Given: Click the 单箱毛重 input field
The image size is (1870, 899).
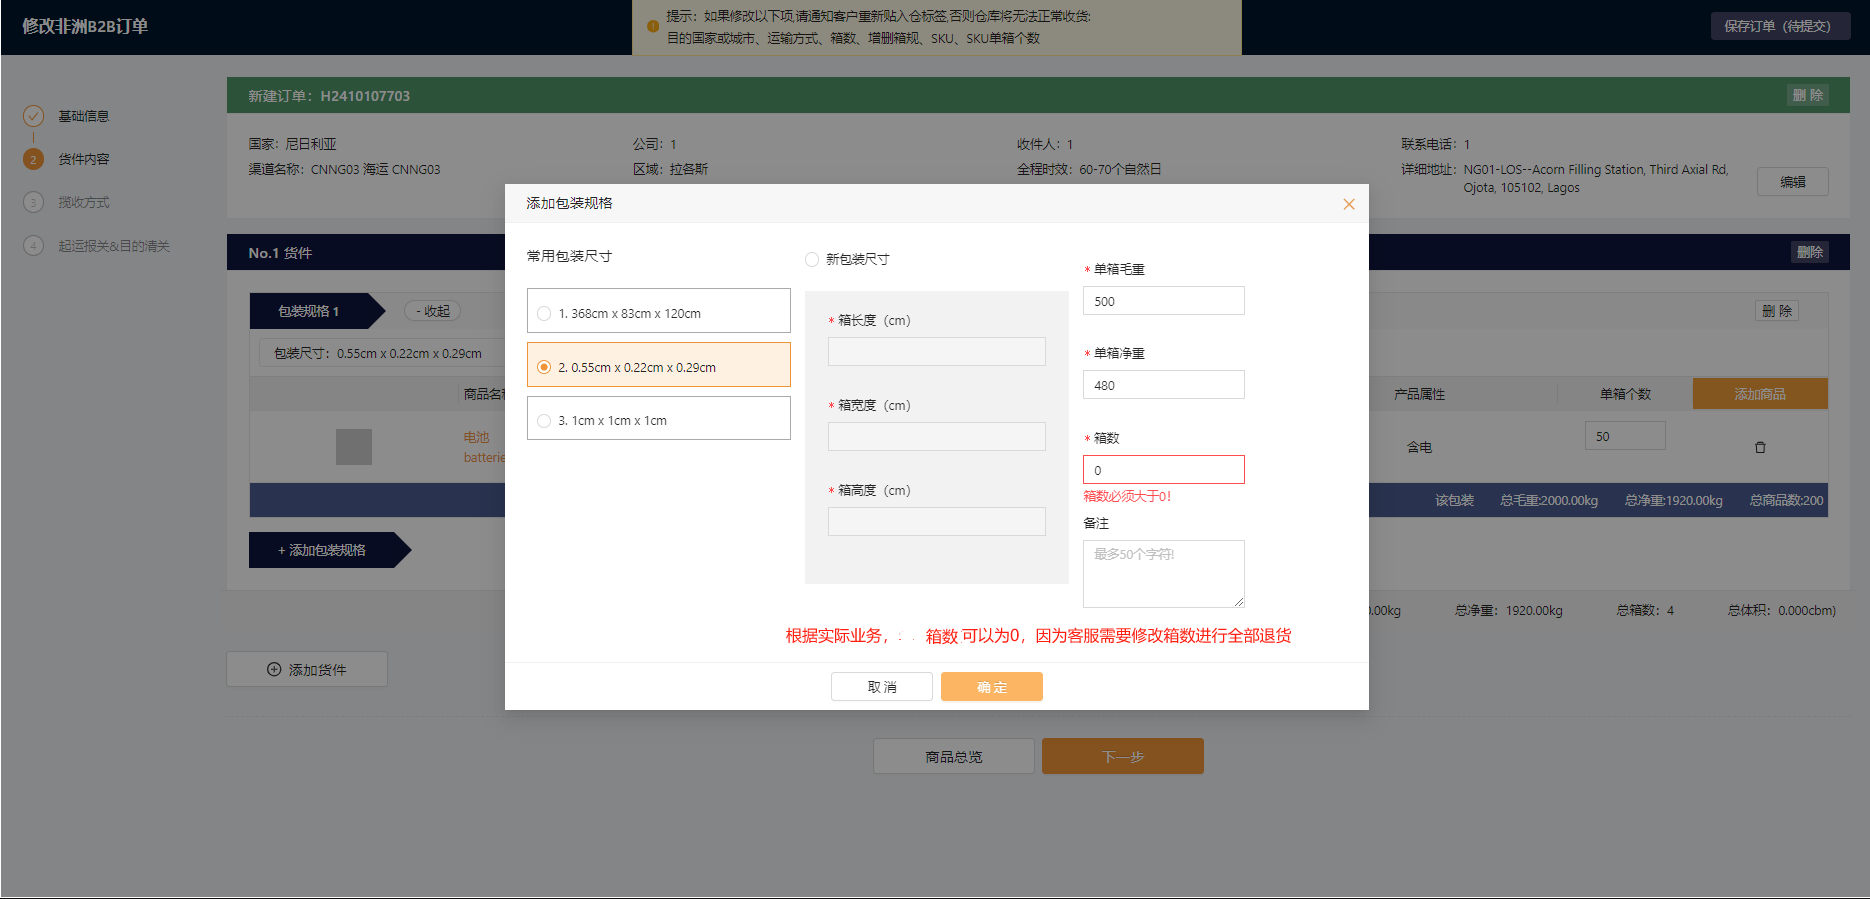Looking at the screenshot, I should (x=1163, y=301).
